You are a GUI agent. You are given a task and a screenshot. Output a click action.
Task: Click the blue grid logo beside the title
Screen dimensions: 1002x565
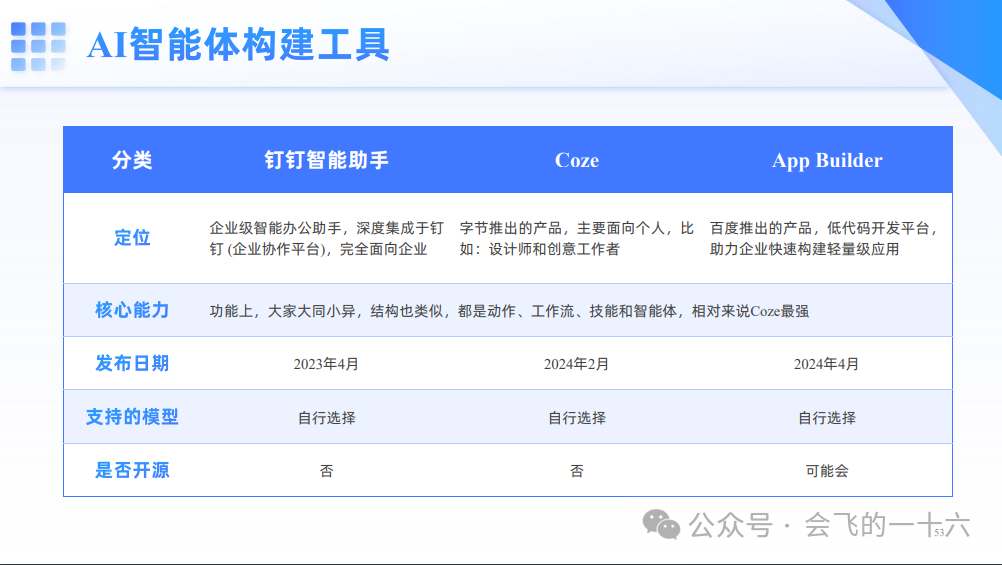pos(38,46)
